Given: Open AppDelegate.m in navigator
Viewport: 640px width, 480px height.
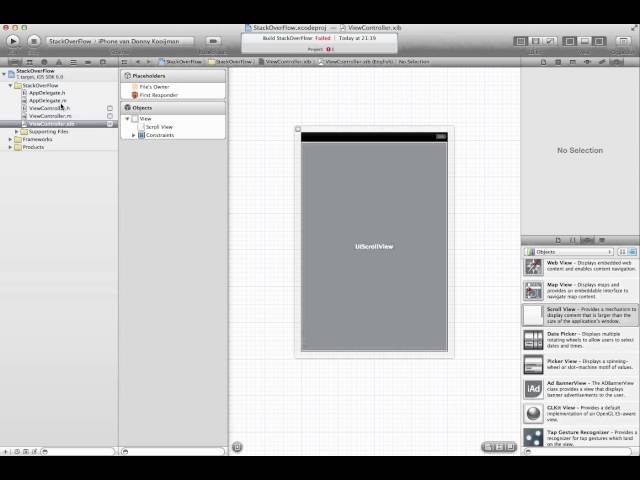Looking at the screenshot, I should [x=47, y=100].
